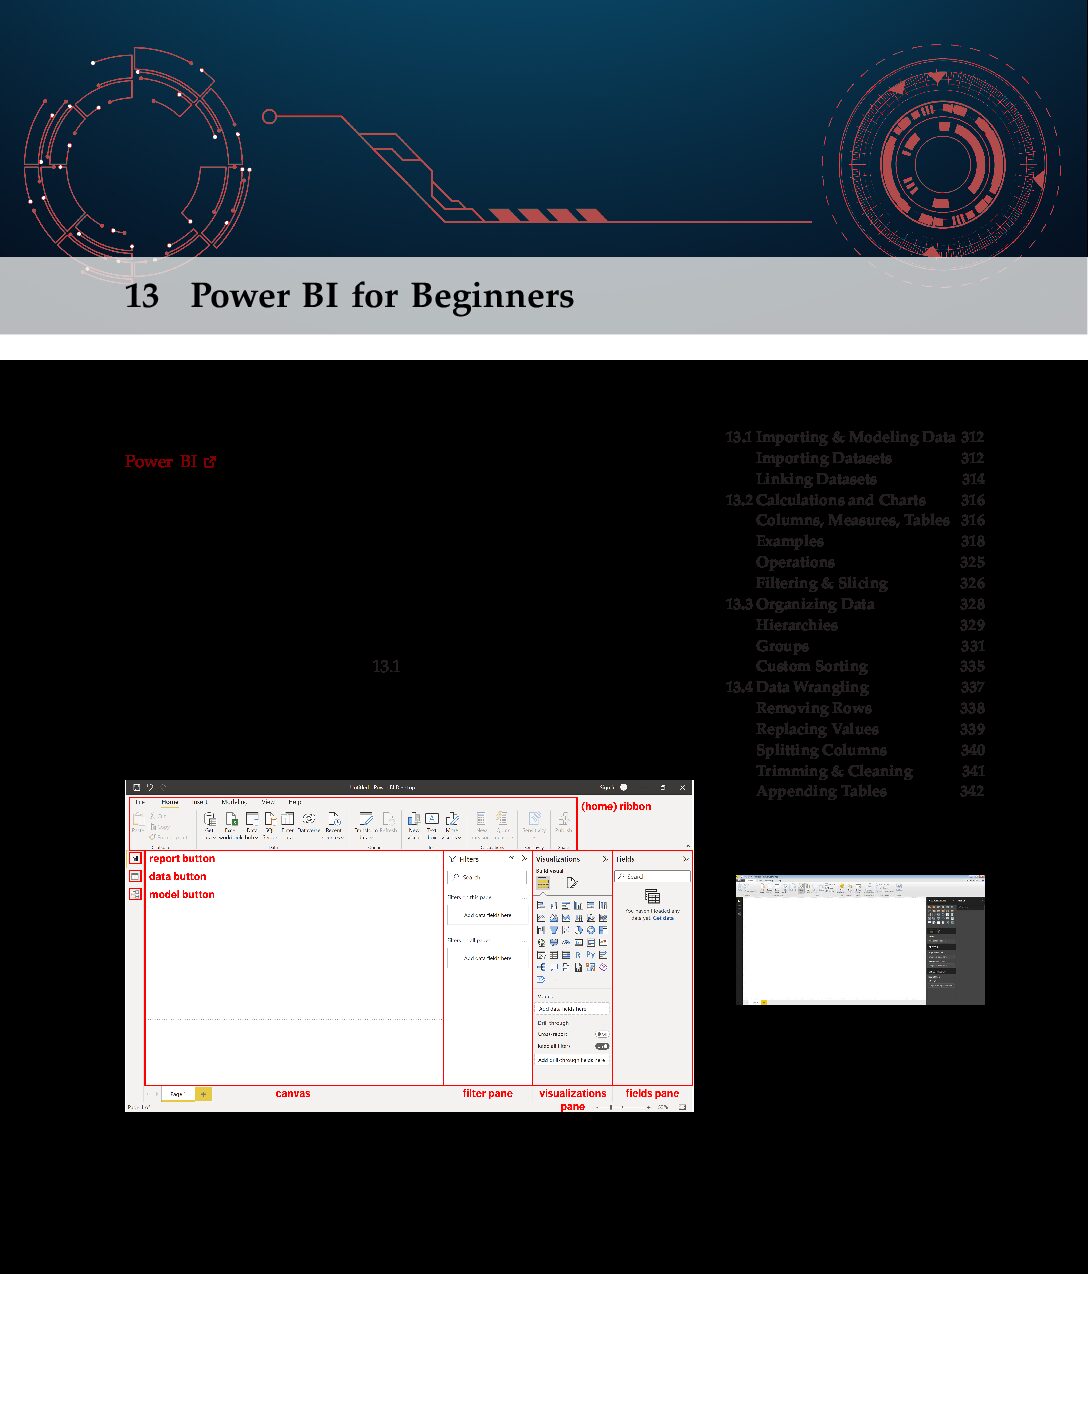Click the Build visual icon in Visualizations

tap(543, 883)
